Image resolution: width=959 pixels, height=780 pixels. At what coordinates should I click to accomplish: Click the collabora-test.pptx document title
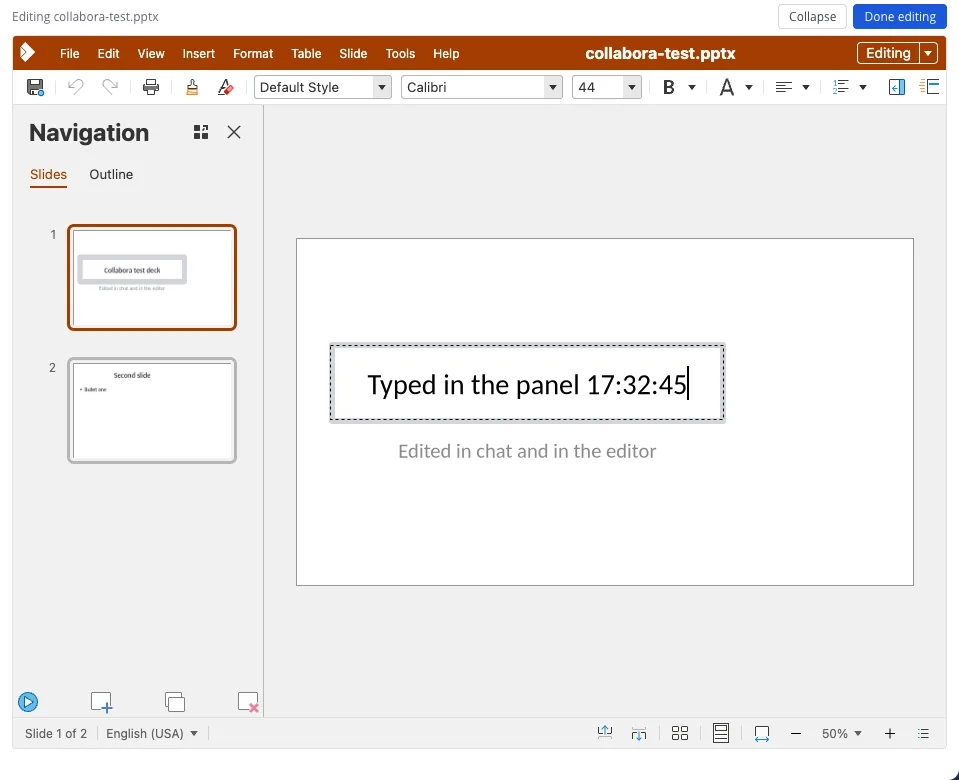tap(660, 54)
